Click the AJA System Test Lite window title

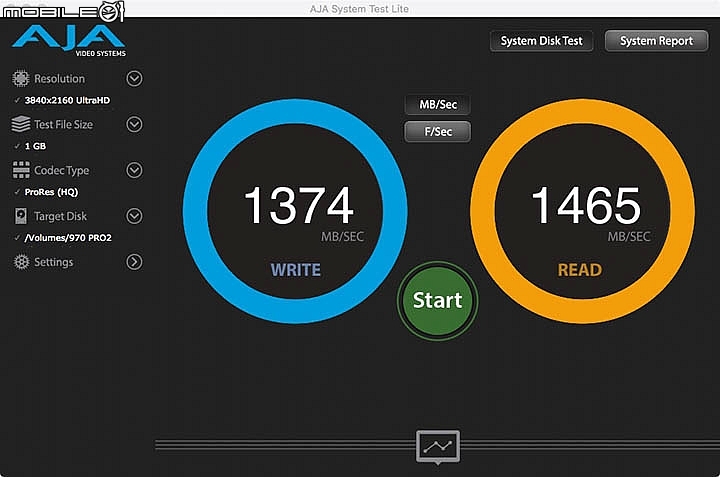[359, 9]
